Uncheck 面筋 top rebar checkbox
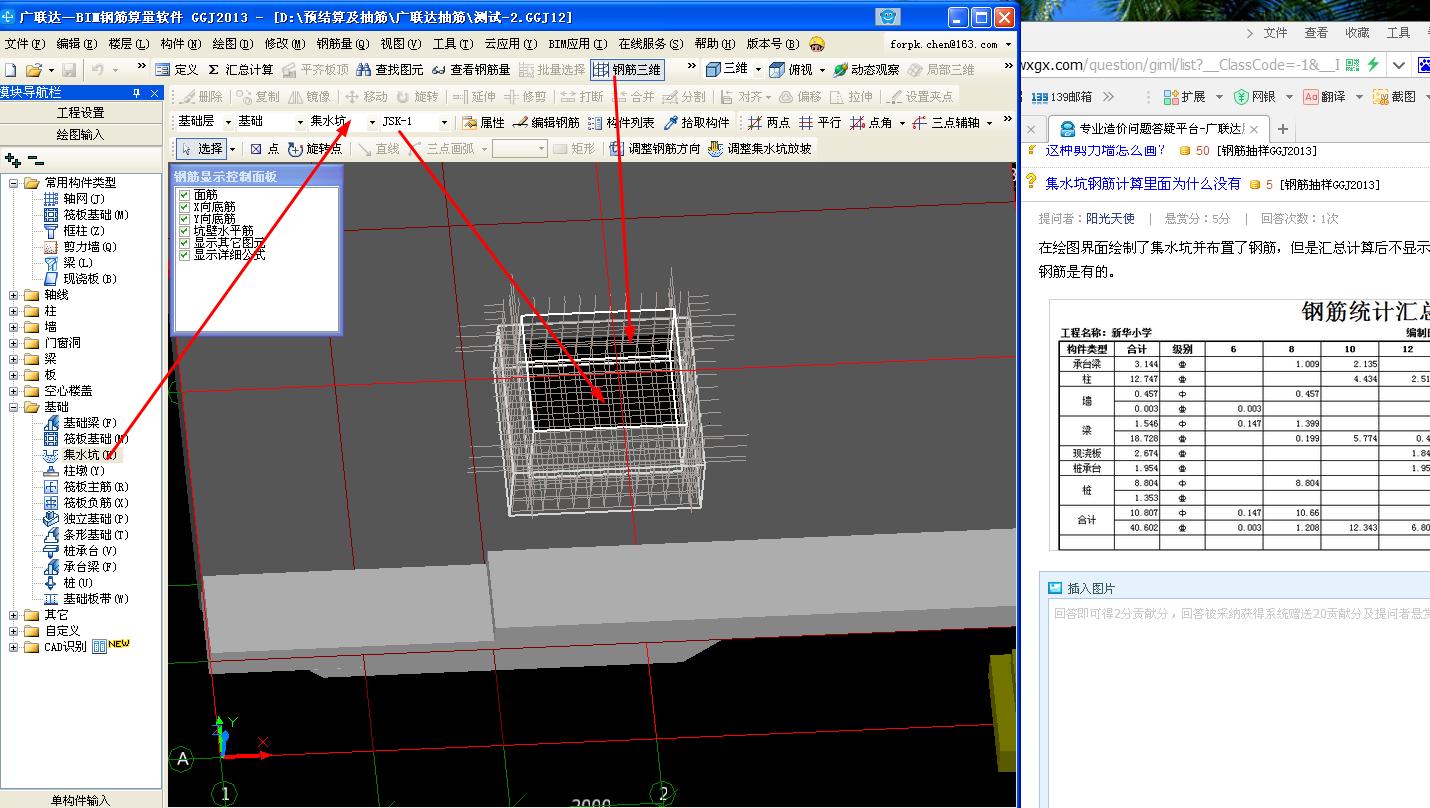 pos(183,194)
